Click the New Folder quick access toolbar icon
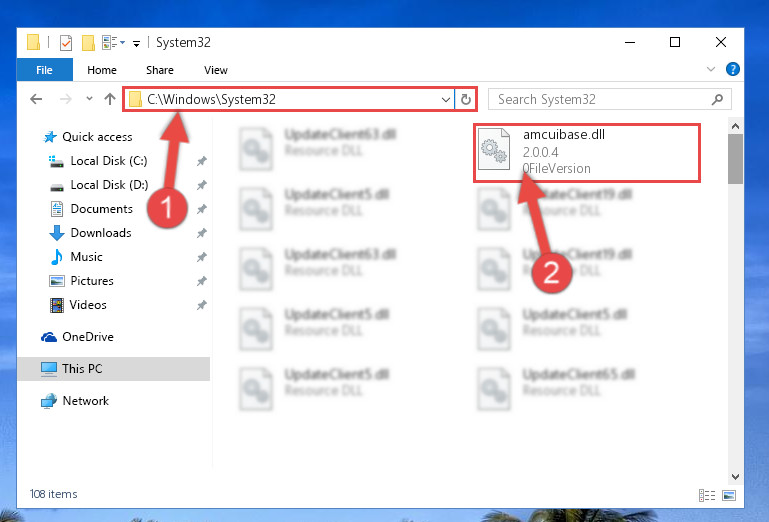 [88, 43]
